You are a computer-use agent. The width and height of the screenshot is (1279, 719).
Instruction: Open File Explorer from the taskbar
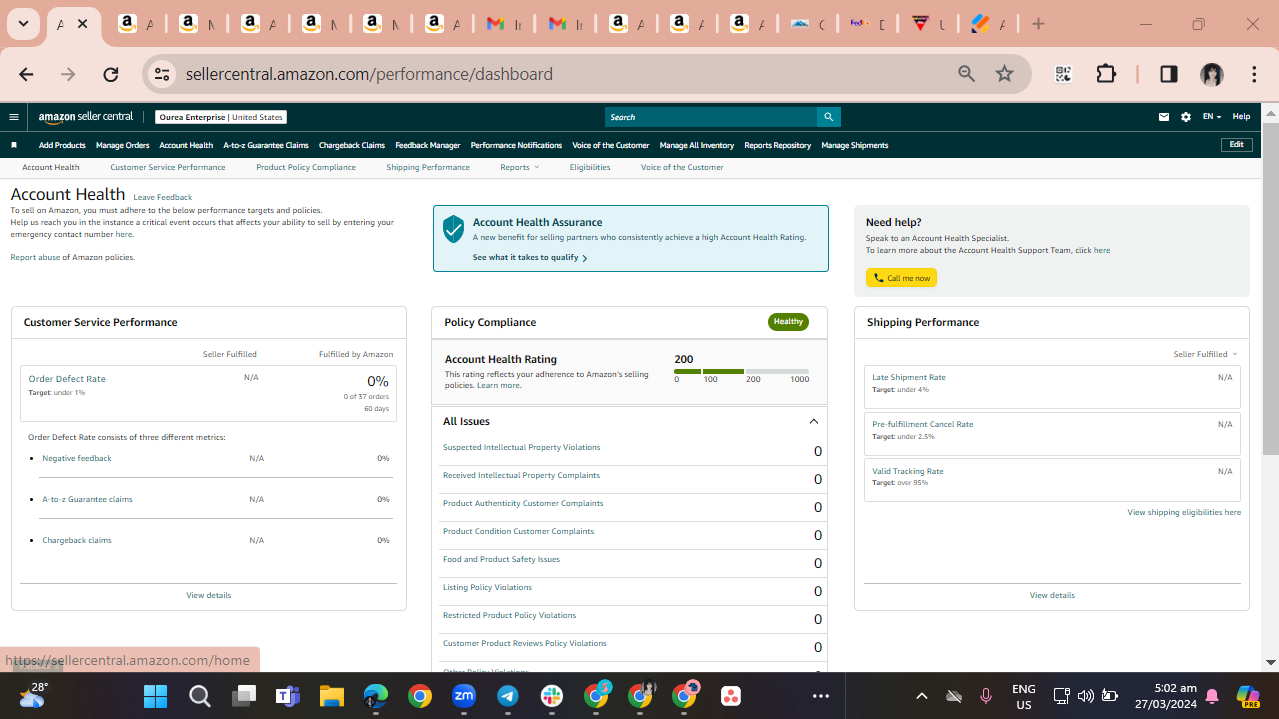332,696
